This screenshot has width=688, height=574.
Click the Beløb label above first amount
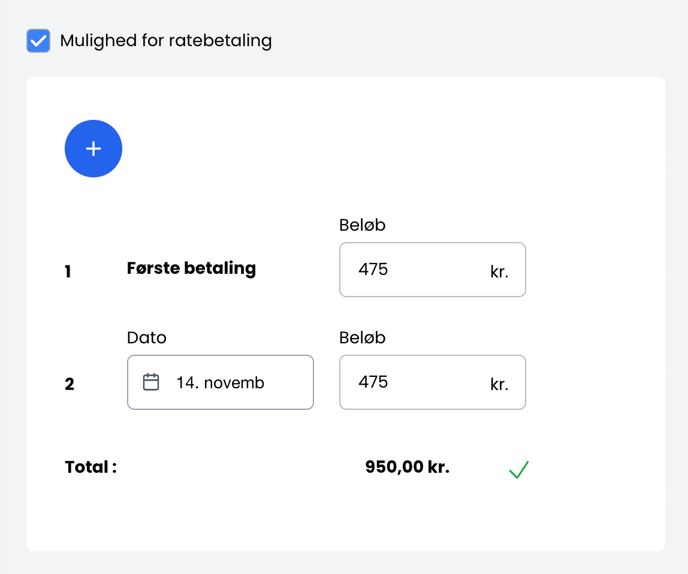(x=362, y=225)
